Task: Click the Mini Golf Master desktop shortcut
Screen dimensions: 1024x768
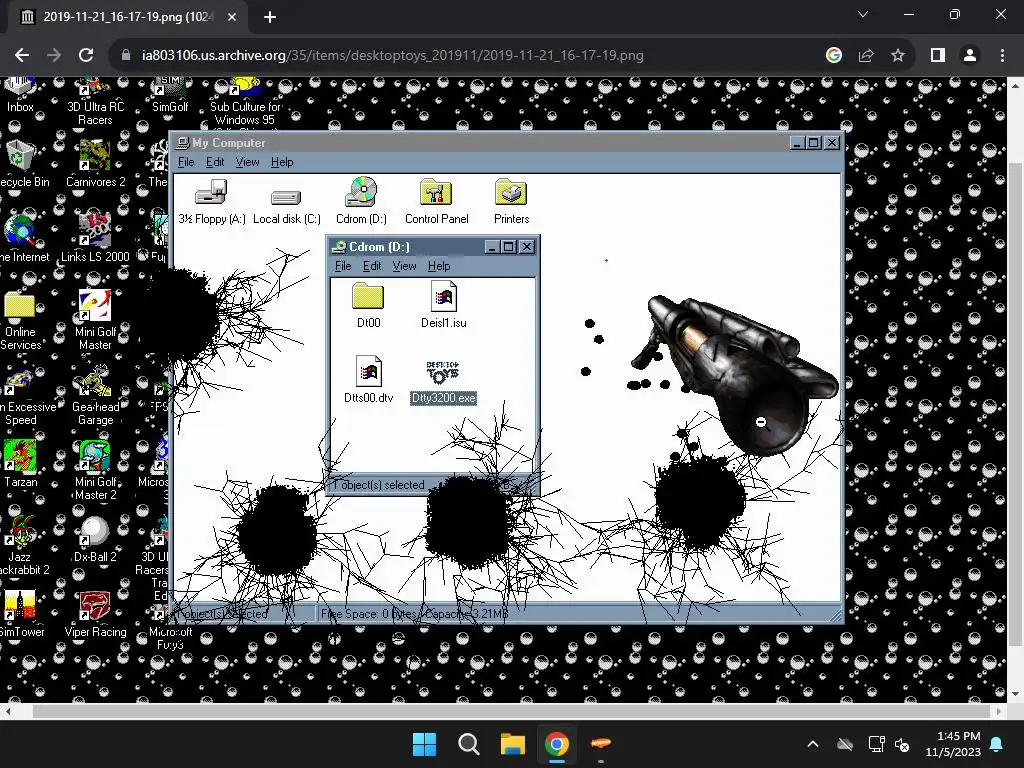Action: point(95,320)
